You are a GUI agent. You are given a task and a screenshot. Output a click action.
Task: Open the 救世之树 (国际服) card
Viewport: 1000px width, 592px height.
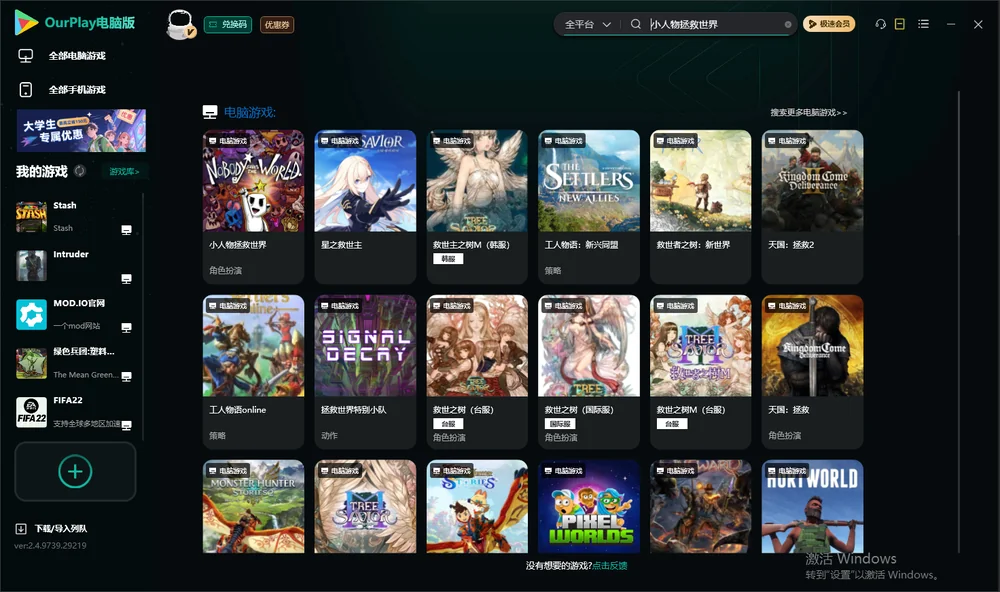click(589, 372)
